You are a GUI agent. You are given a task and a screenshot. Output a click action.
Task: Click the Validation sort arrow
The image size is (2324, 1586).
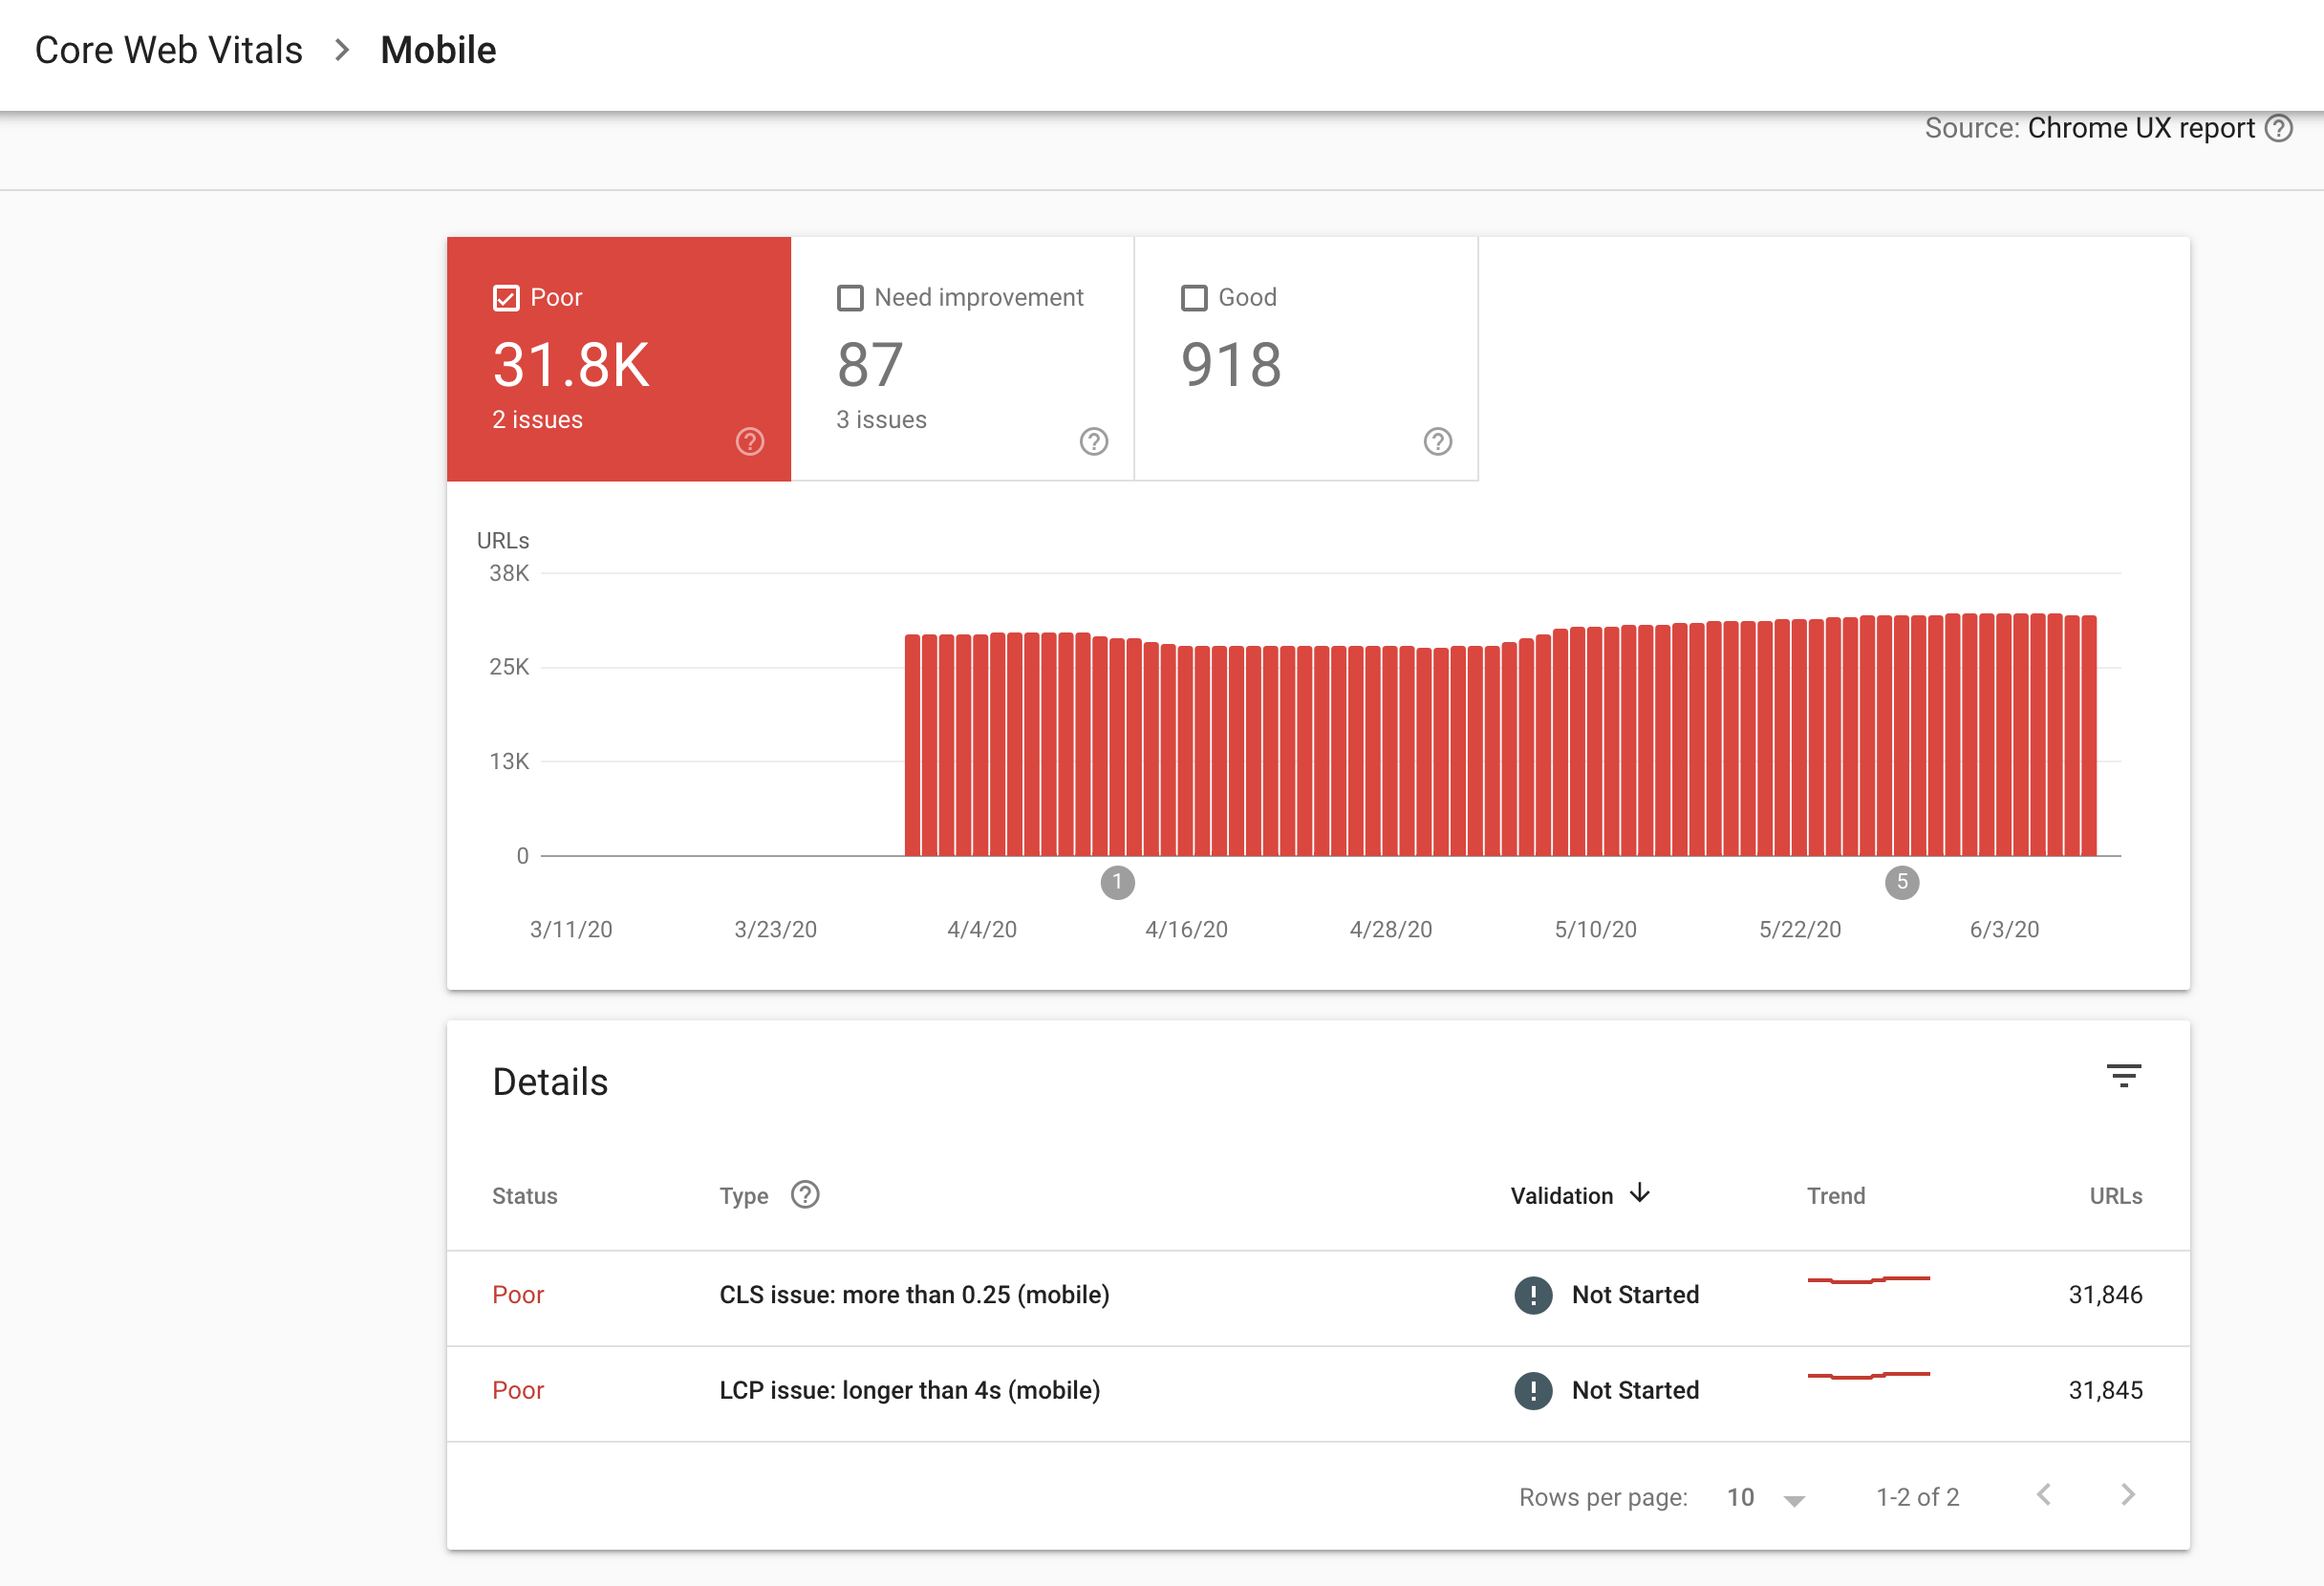pyautogui.click(x=1640, y=1194)
